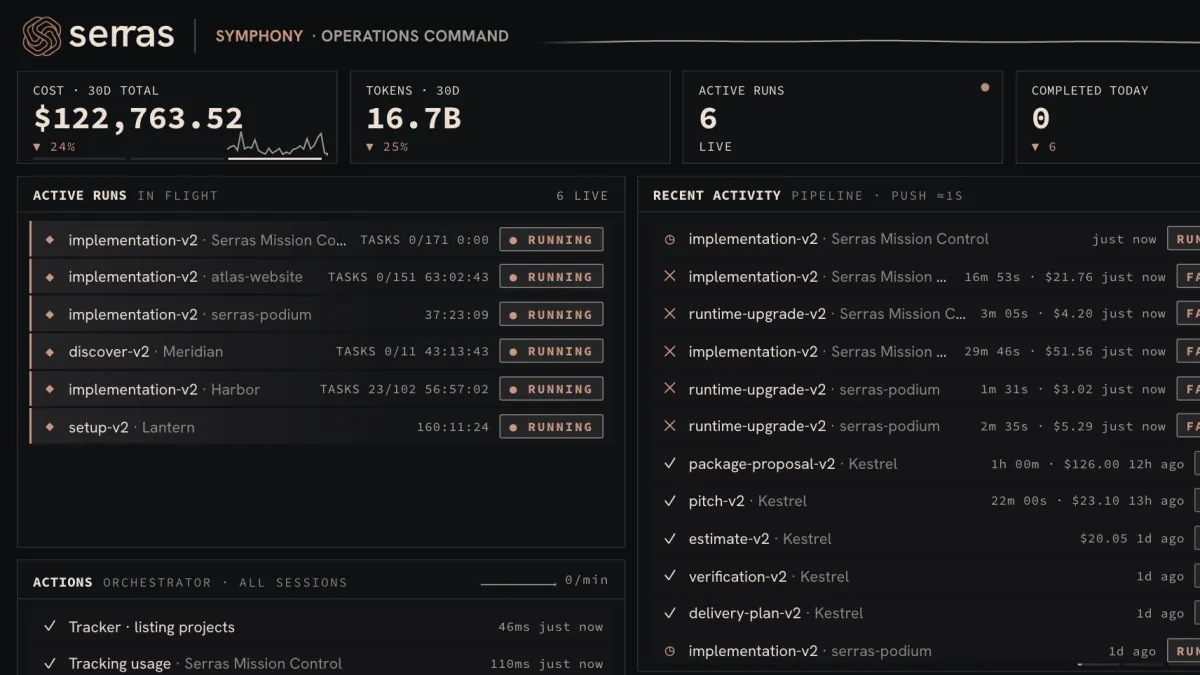Click the '6 LIVE' count in Active Runs panel
The height and width of the screenshot is (675, 1200).
(582, 196)
